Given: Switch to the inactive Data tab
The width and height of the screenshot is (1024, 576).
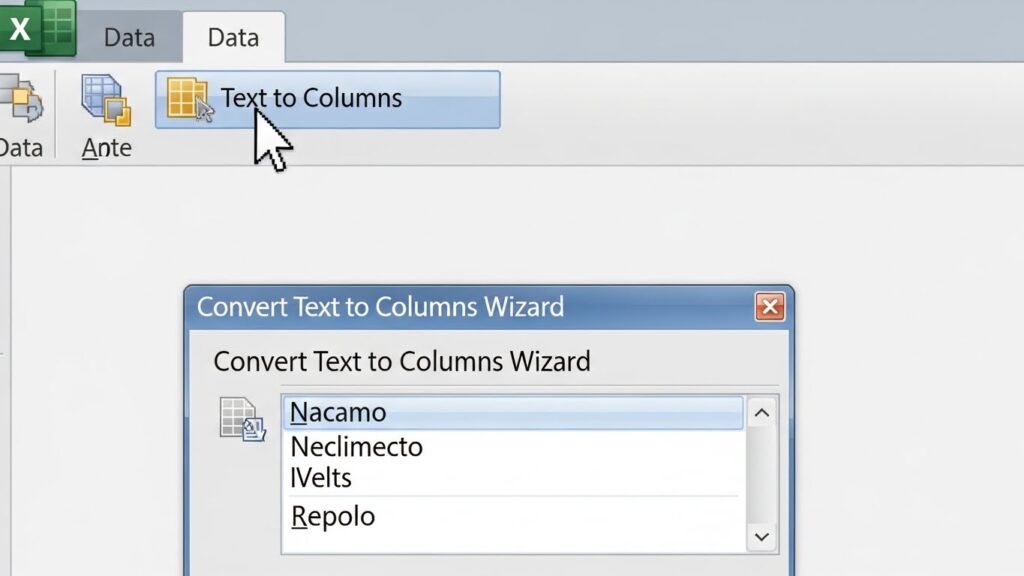Looking at the screenshot, I should pos(129,38).
